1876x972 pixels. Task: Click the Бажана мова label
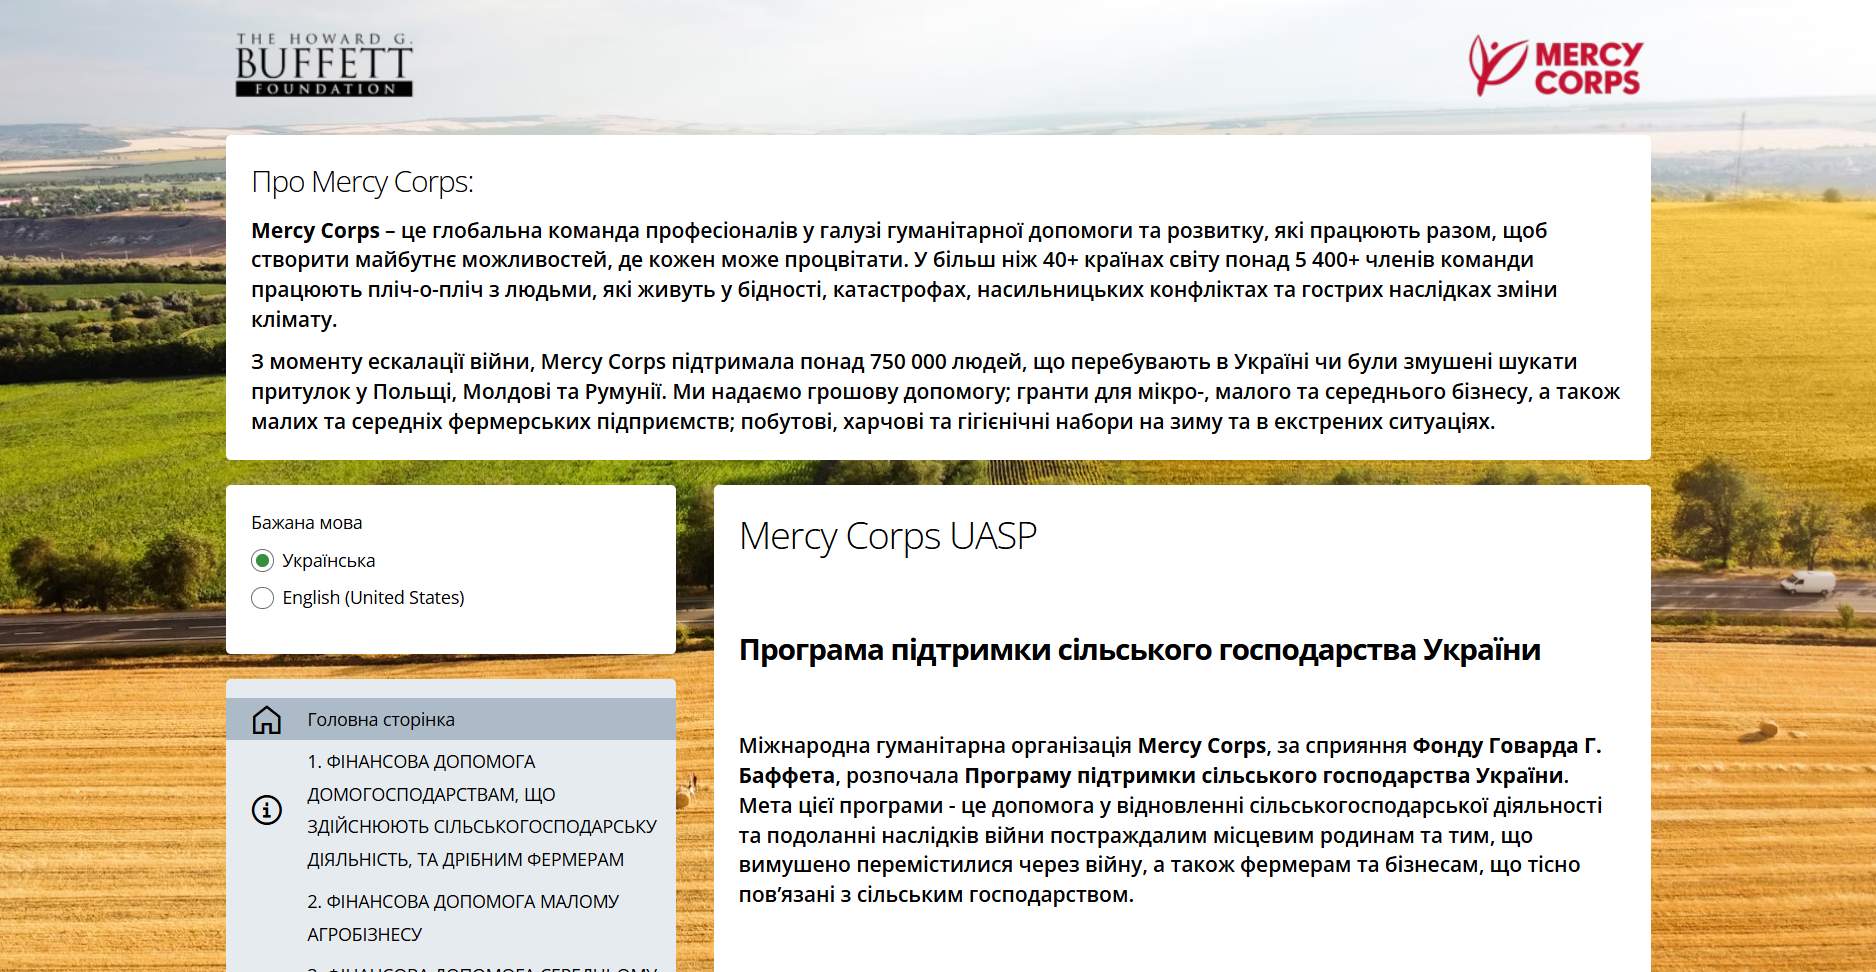coord(307,523)
